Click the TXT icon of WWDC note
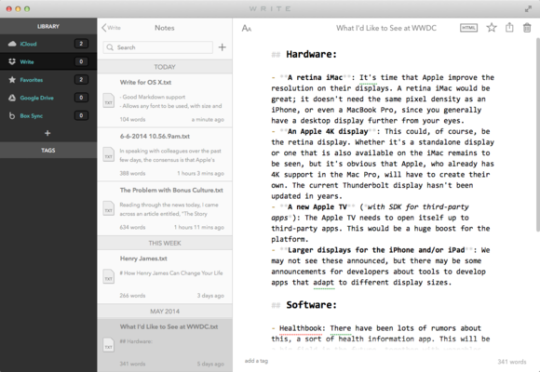Image resolution: width=540 pixels, height=372 pixels. 108,345
